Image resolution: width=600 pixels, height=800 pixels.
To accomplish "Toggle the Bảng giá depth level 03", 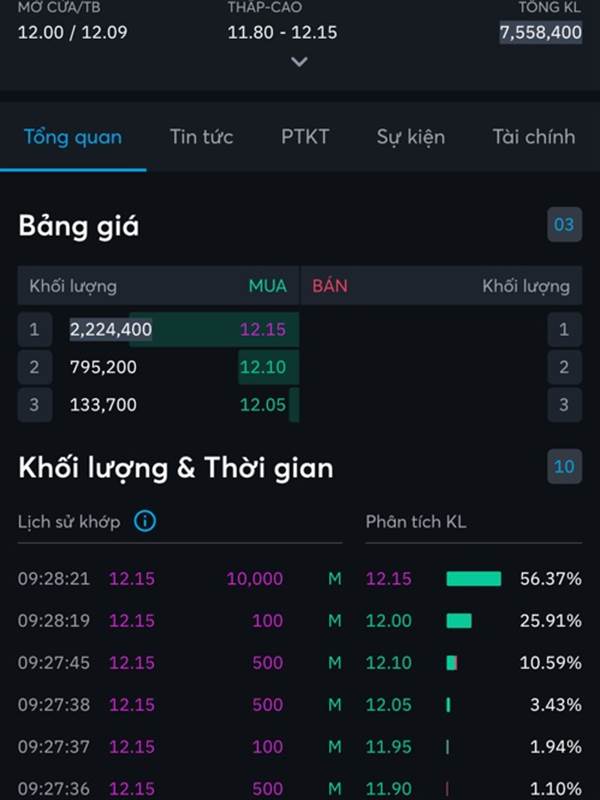I will (564, 225).
